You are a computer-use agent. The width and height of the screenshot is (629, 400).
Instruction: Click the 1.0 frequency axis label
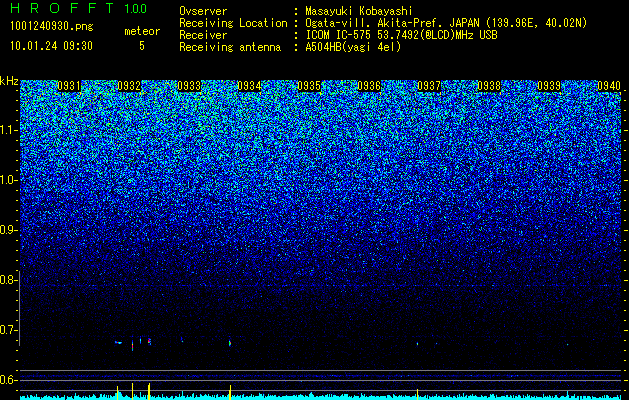click(8, 180)
